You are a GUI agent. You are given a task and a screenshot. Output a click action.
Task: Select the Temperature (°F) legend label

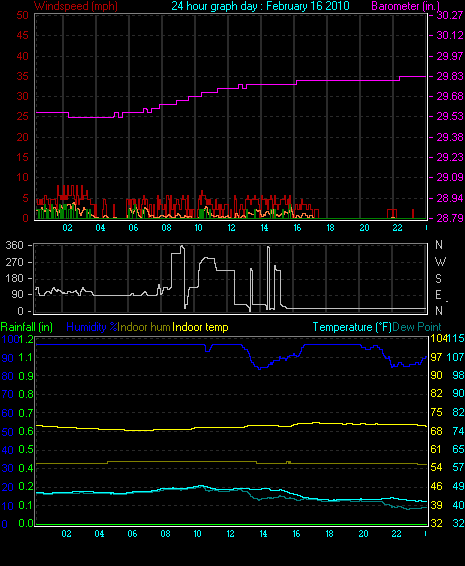(352, 327)
